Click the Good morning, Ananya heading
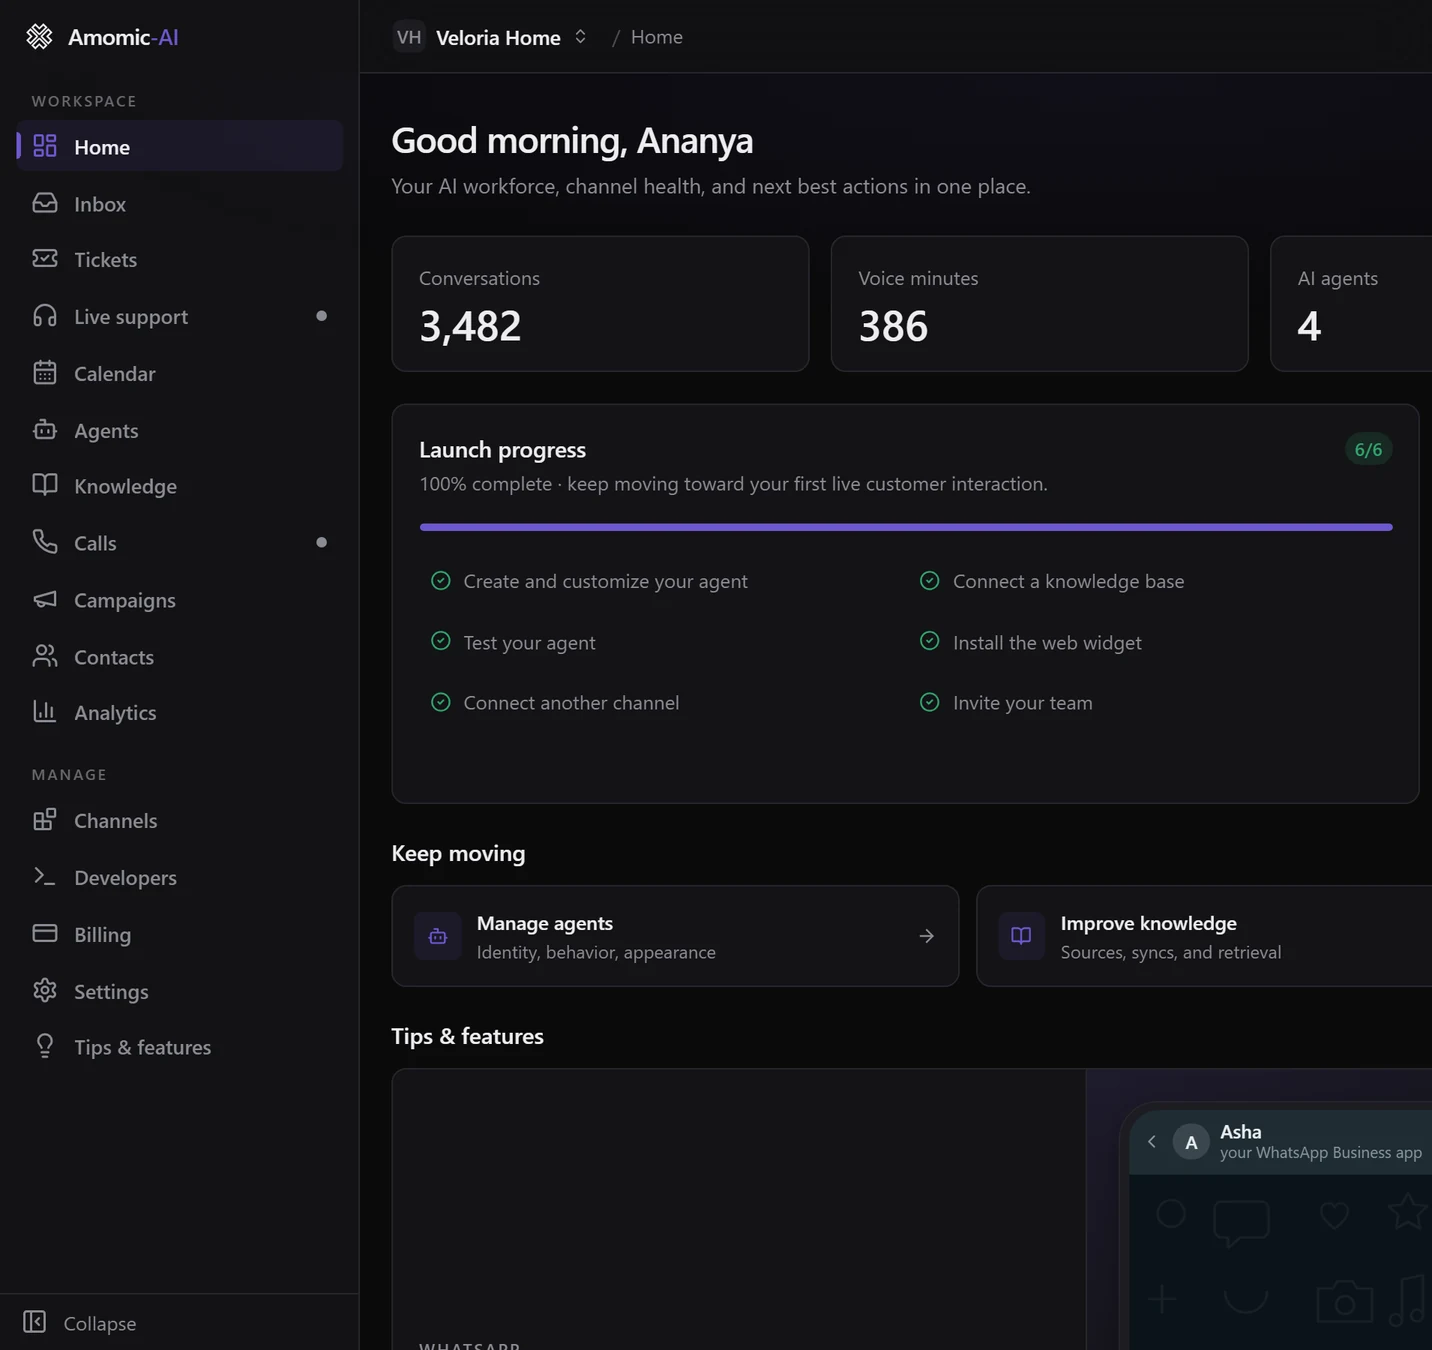 [x=572, y=141]
